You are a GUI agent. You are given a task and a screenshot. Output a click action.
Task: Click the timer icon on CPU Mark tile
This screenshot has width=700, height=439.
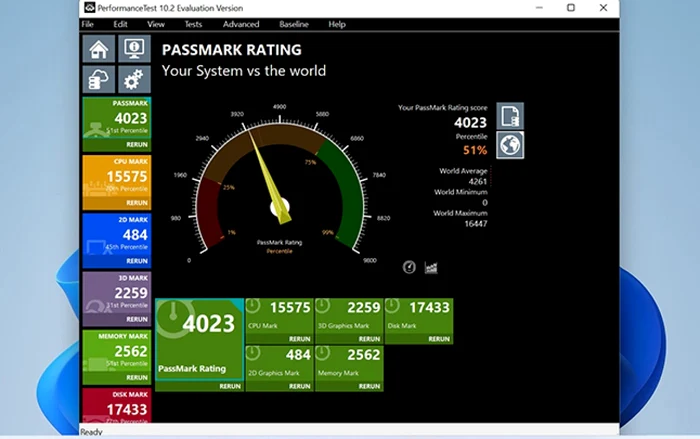pos(253,306)
